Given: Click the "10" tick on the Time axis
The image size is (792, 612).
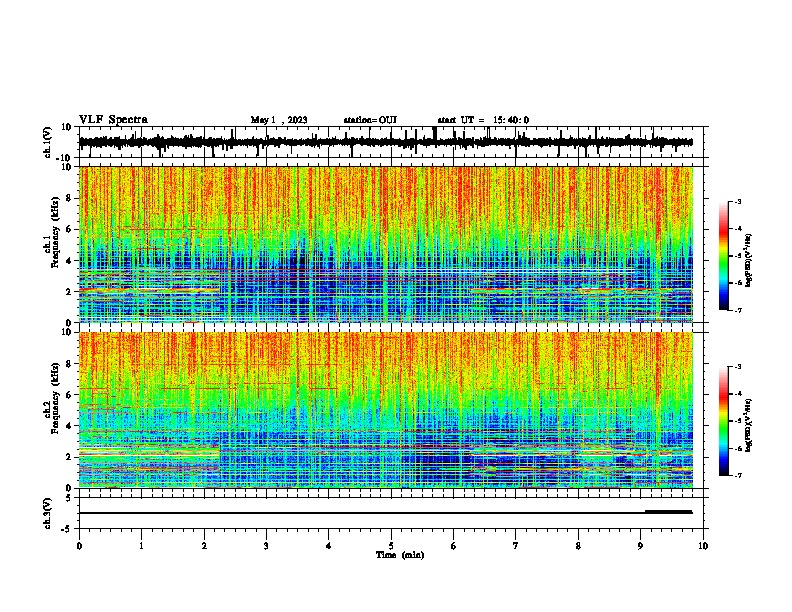Looking at the screenshot, I should tap(703, 546).
